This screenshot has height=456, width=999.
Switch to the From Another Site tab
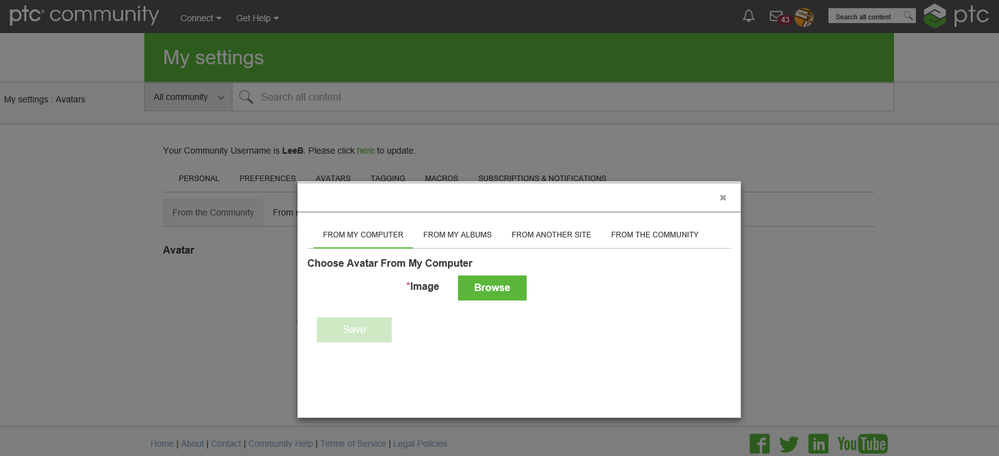coord(551,235)
